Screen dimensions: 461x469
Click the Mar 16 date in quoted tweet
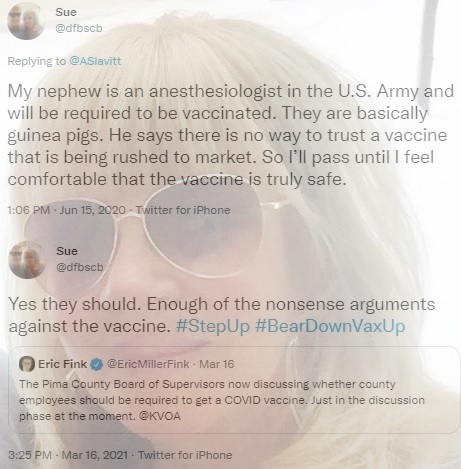click(x=217, y=364)
